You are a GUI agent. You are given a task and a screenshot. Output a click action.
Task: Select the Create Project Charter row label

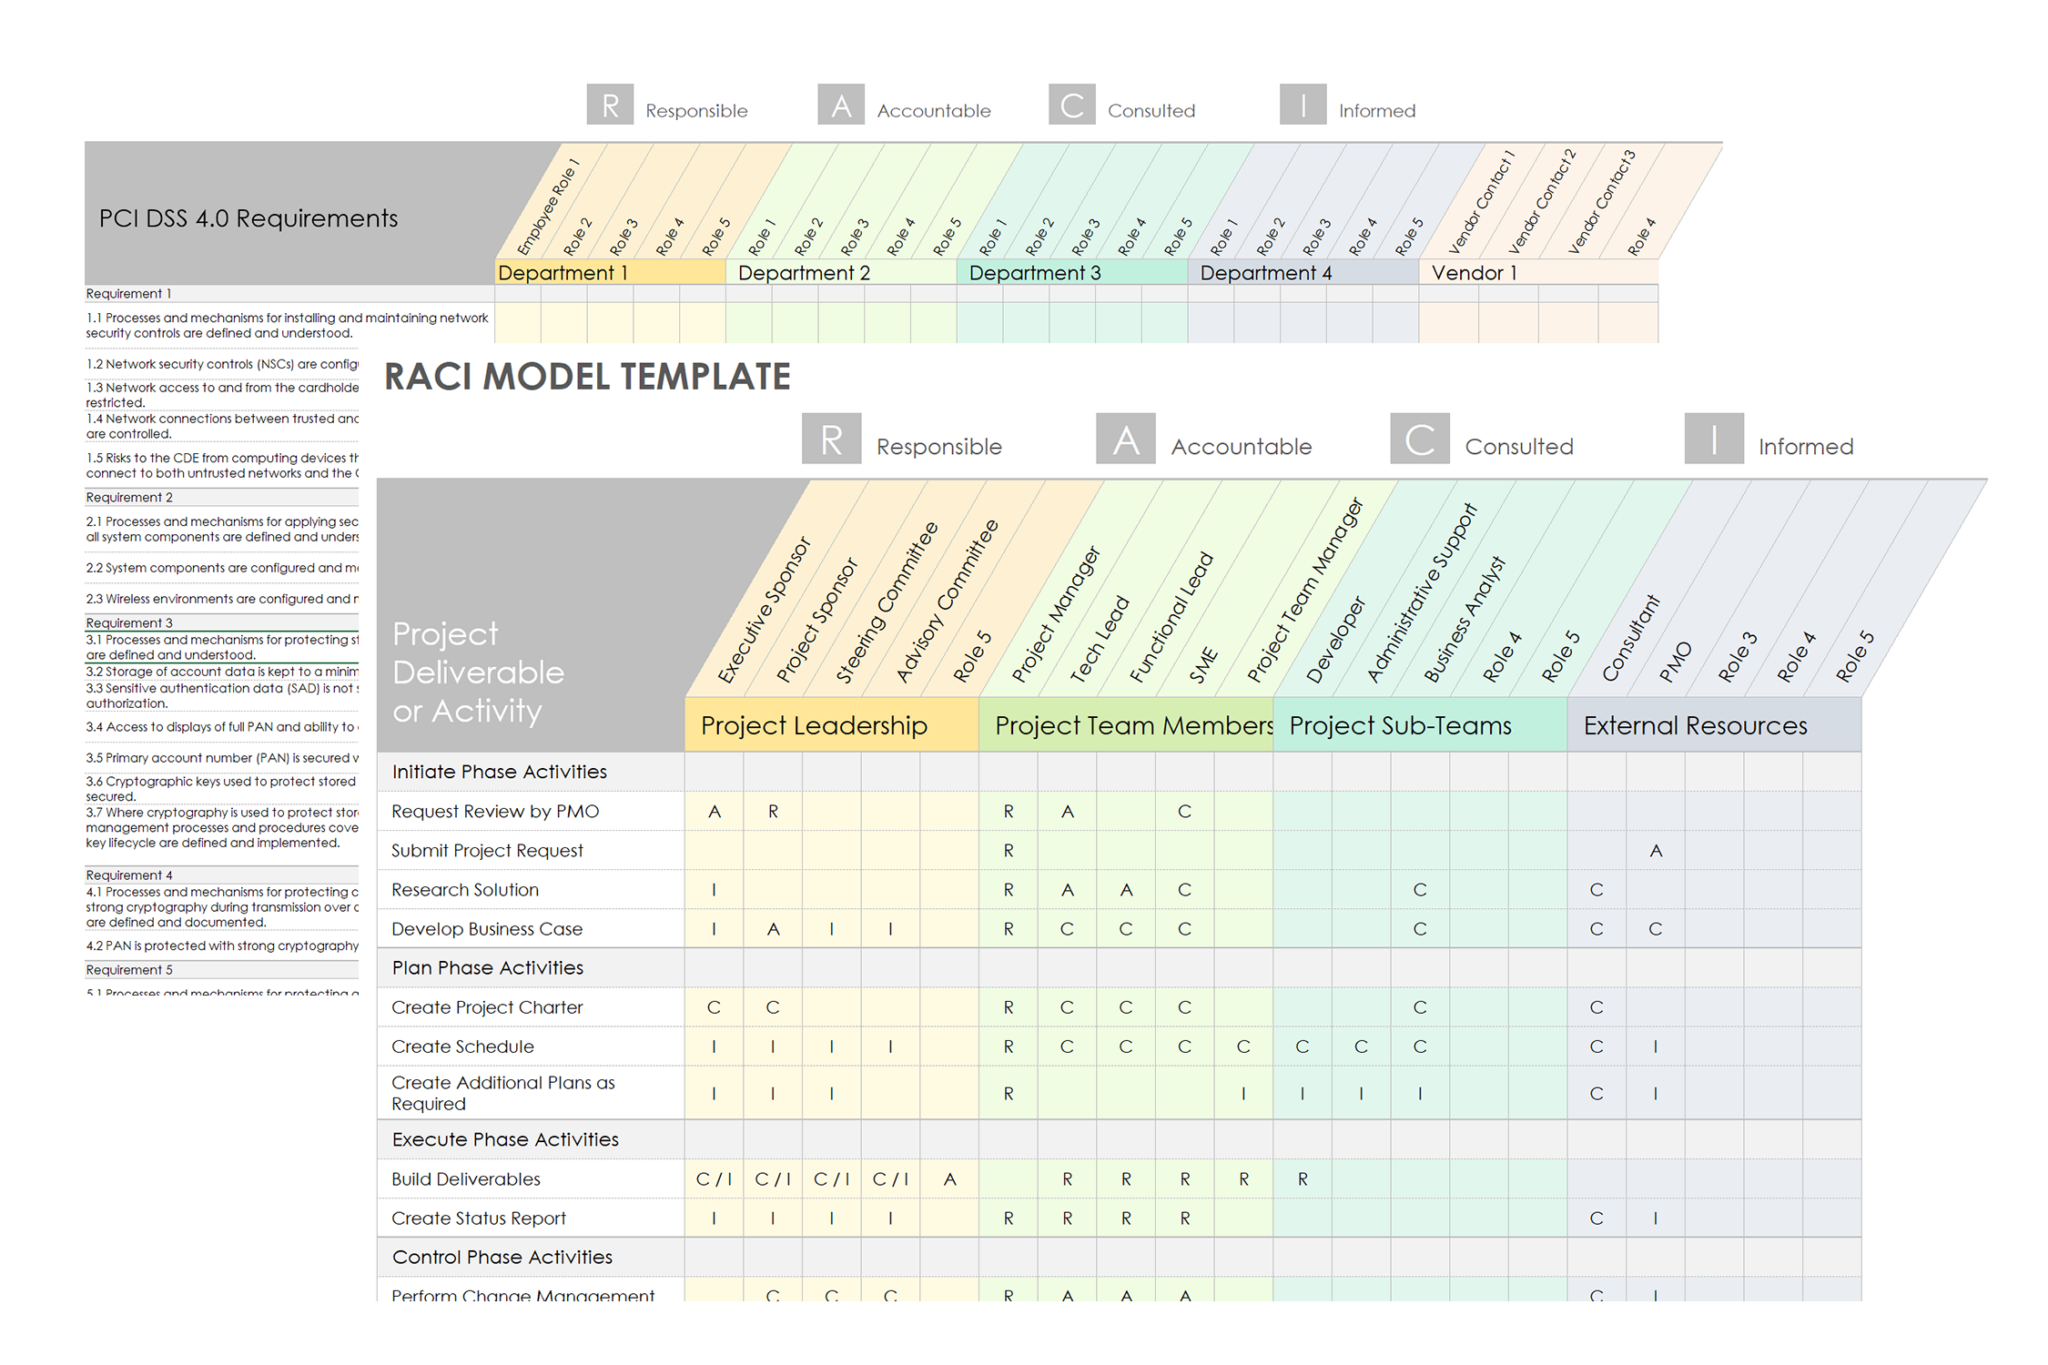click(x=487, y=1007)
